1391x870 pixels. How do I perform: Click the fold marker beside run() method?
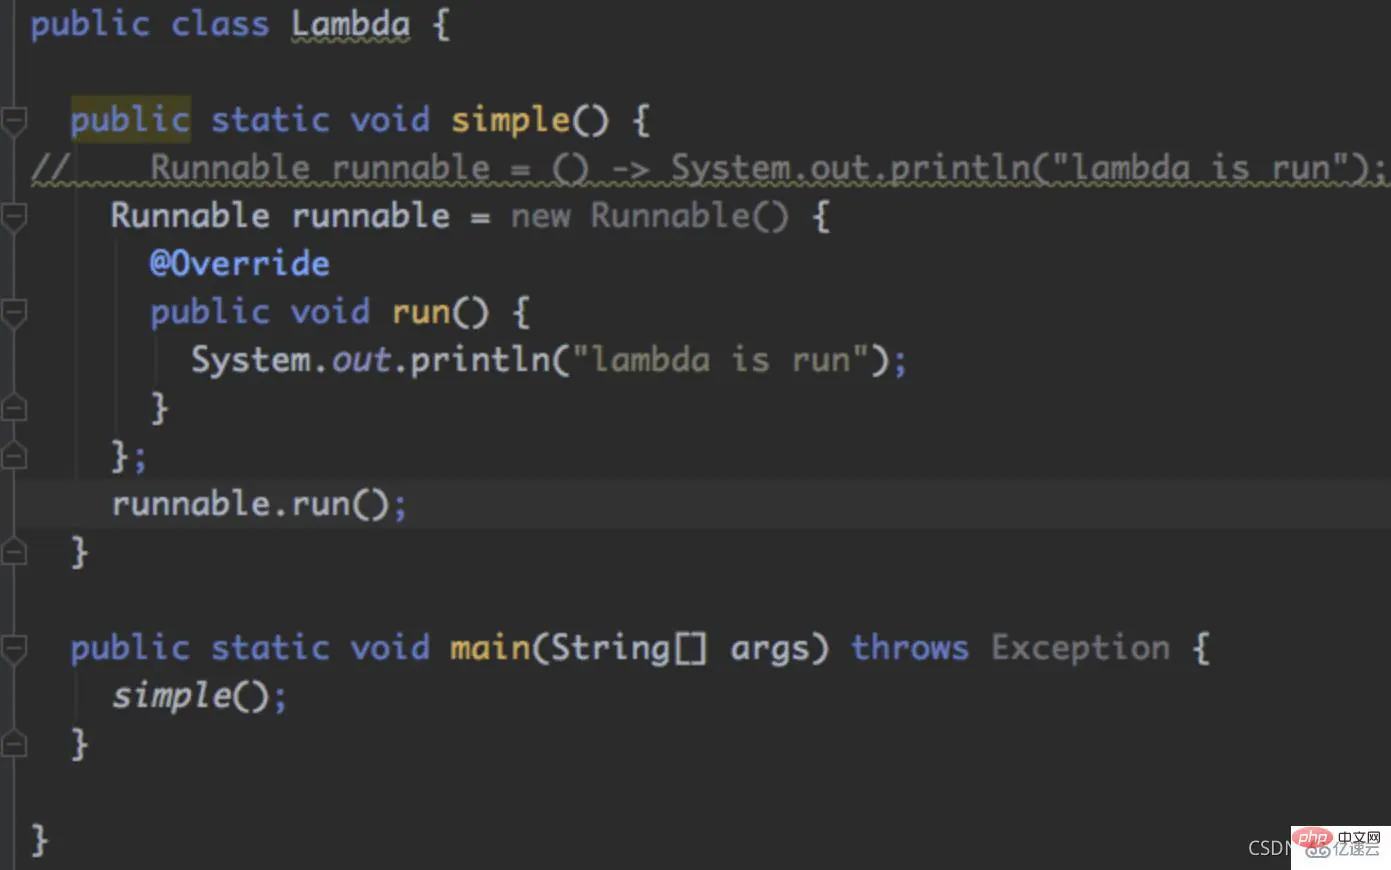[x=14, y=312]
